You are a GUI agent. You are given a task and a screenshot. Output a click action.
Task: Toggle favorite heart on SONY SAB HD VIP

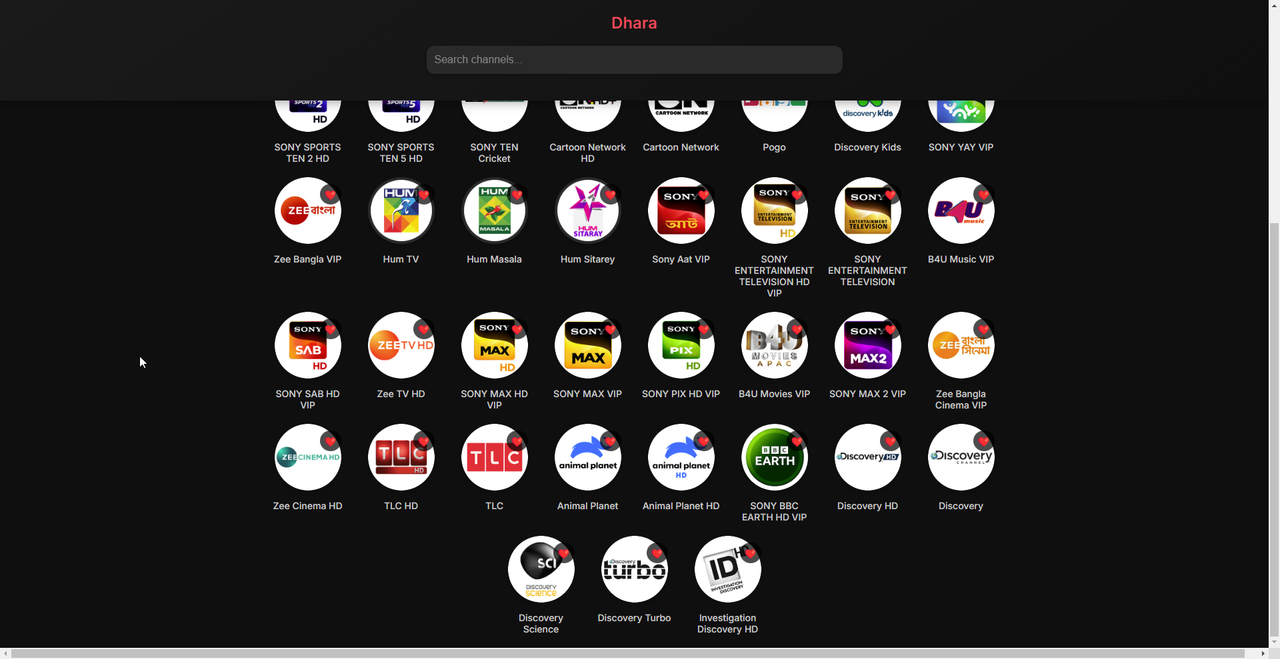330,330
